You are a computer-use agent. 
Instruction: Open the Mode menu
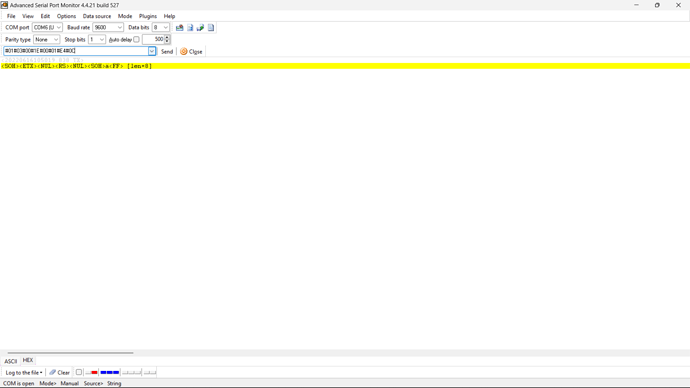(x=125, y=16)
